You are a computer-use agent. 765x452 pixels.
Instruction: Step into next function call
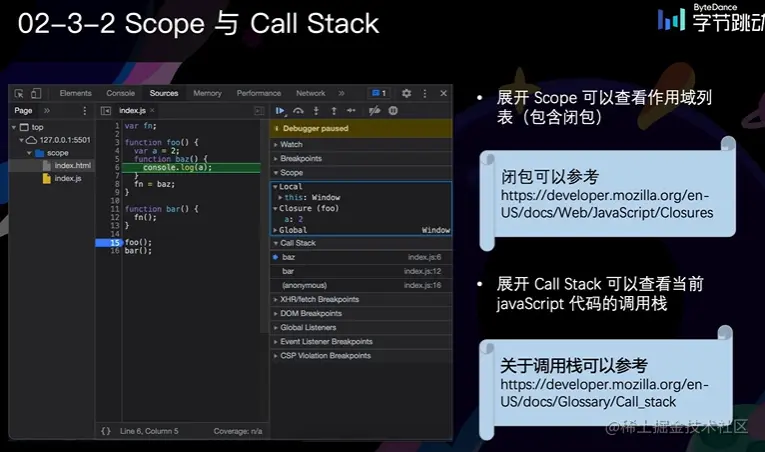coord(316,111)
